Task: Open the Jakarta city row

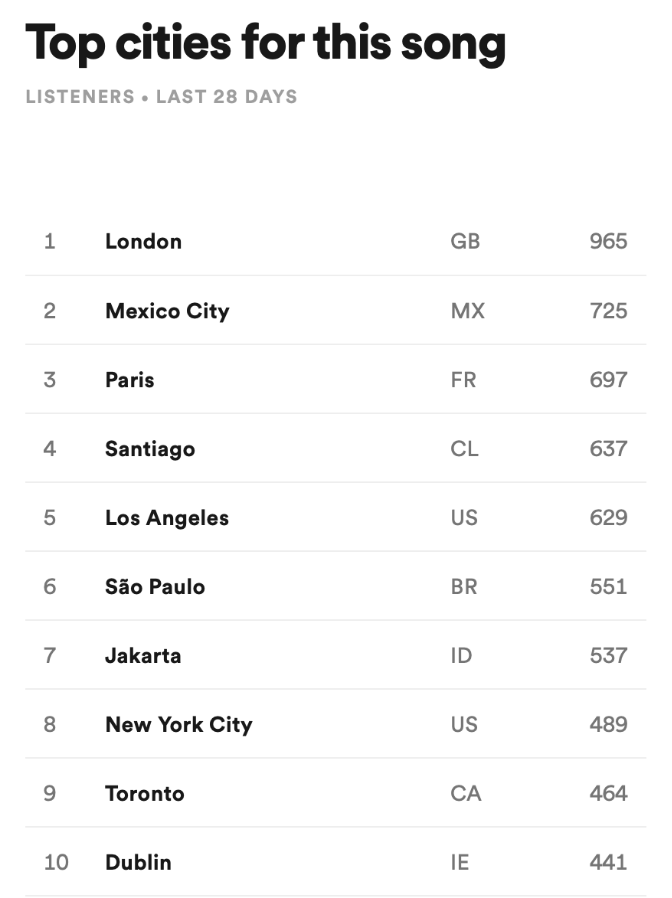Action: [143, 656]
